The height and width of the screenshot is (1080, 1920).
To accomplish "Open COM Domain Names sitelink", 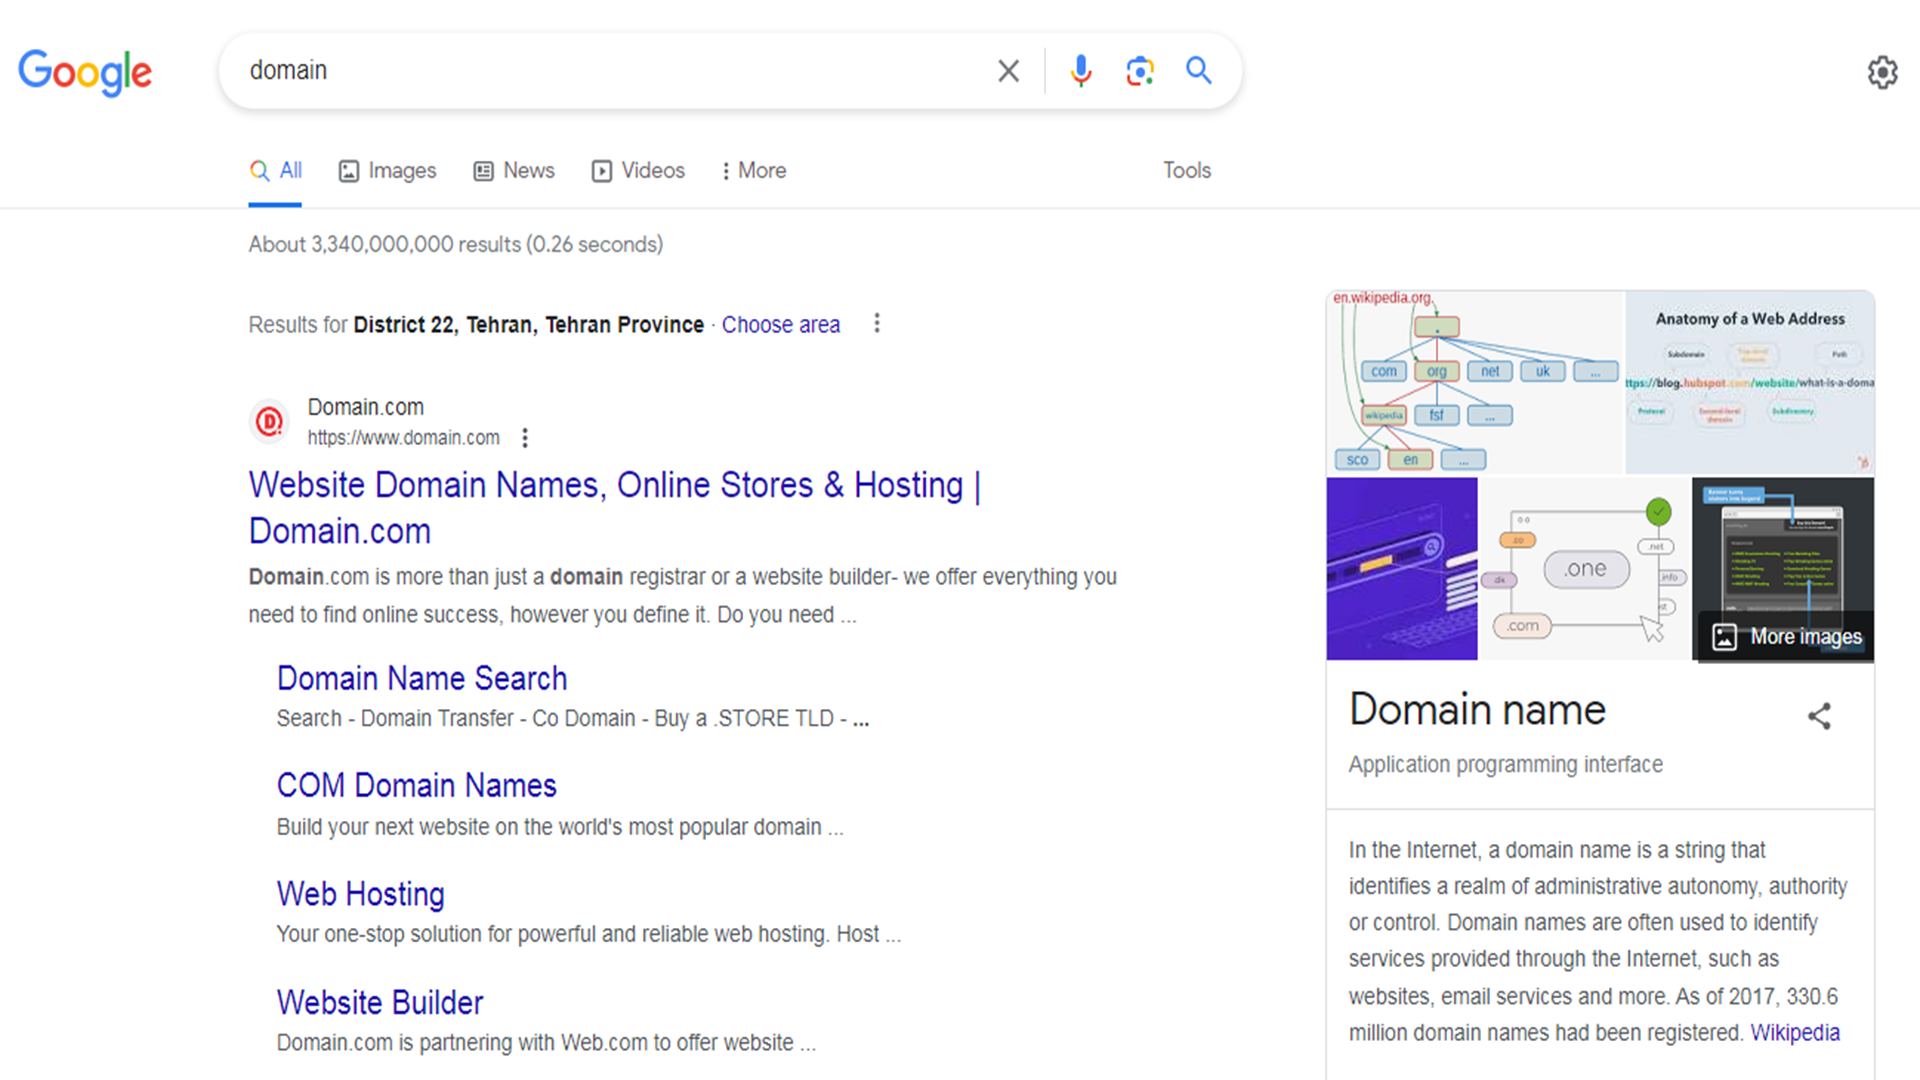I will tap(416, 786).
